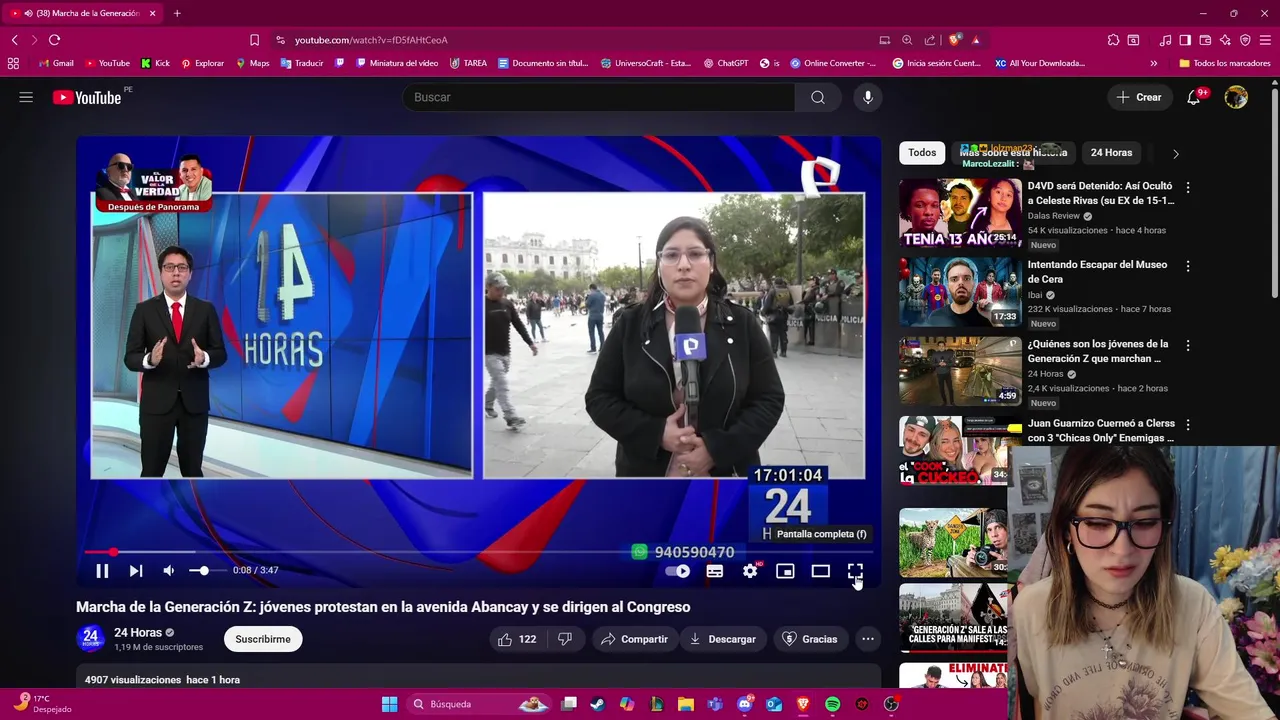Open options for Juan Guarnizo video
This screenshot has height=720, width=1280.
click(x=1188, y=425)
